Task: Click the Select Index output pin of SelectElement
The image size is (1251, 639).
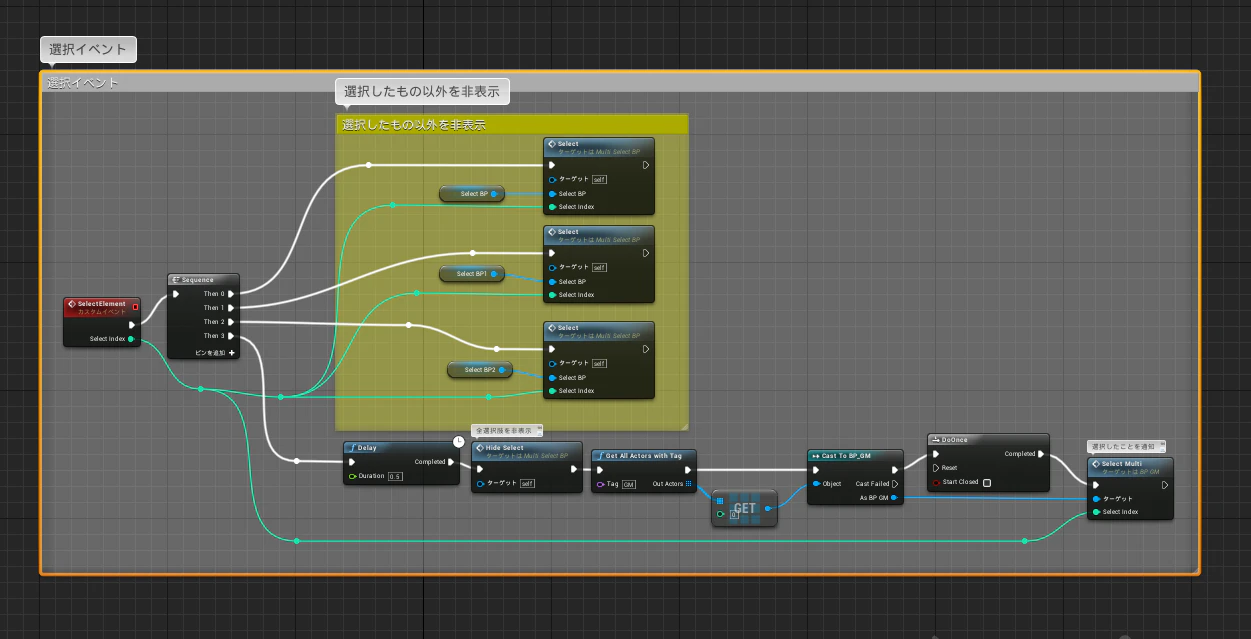Action: tap(131, 339)
